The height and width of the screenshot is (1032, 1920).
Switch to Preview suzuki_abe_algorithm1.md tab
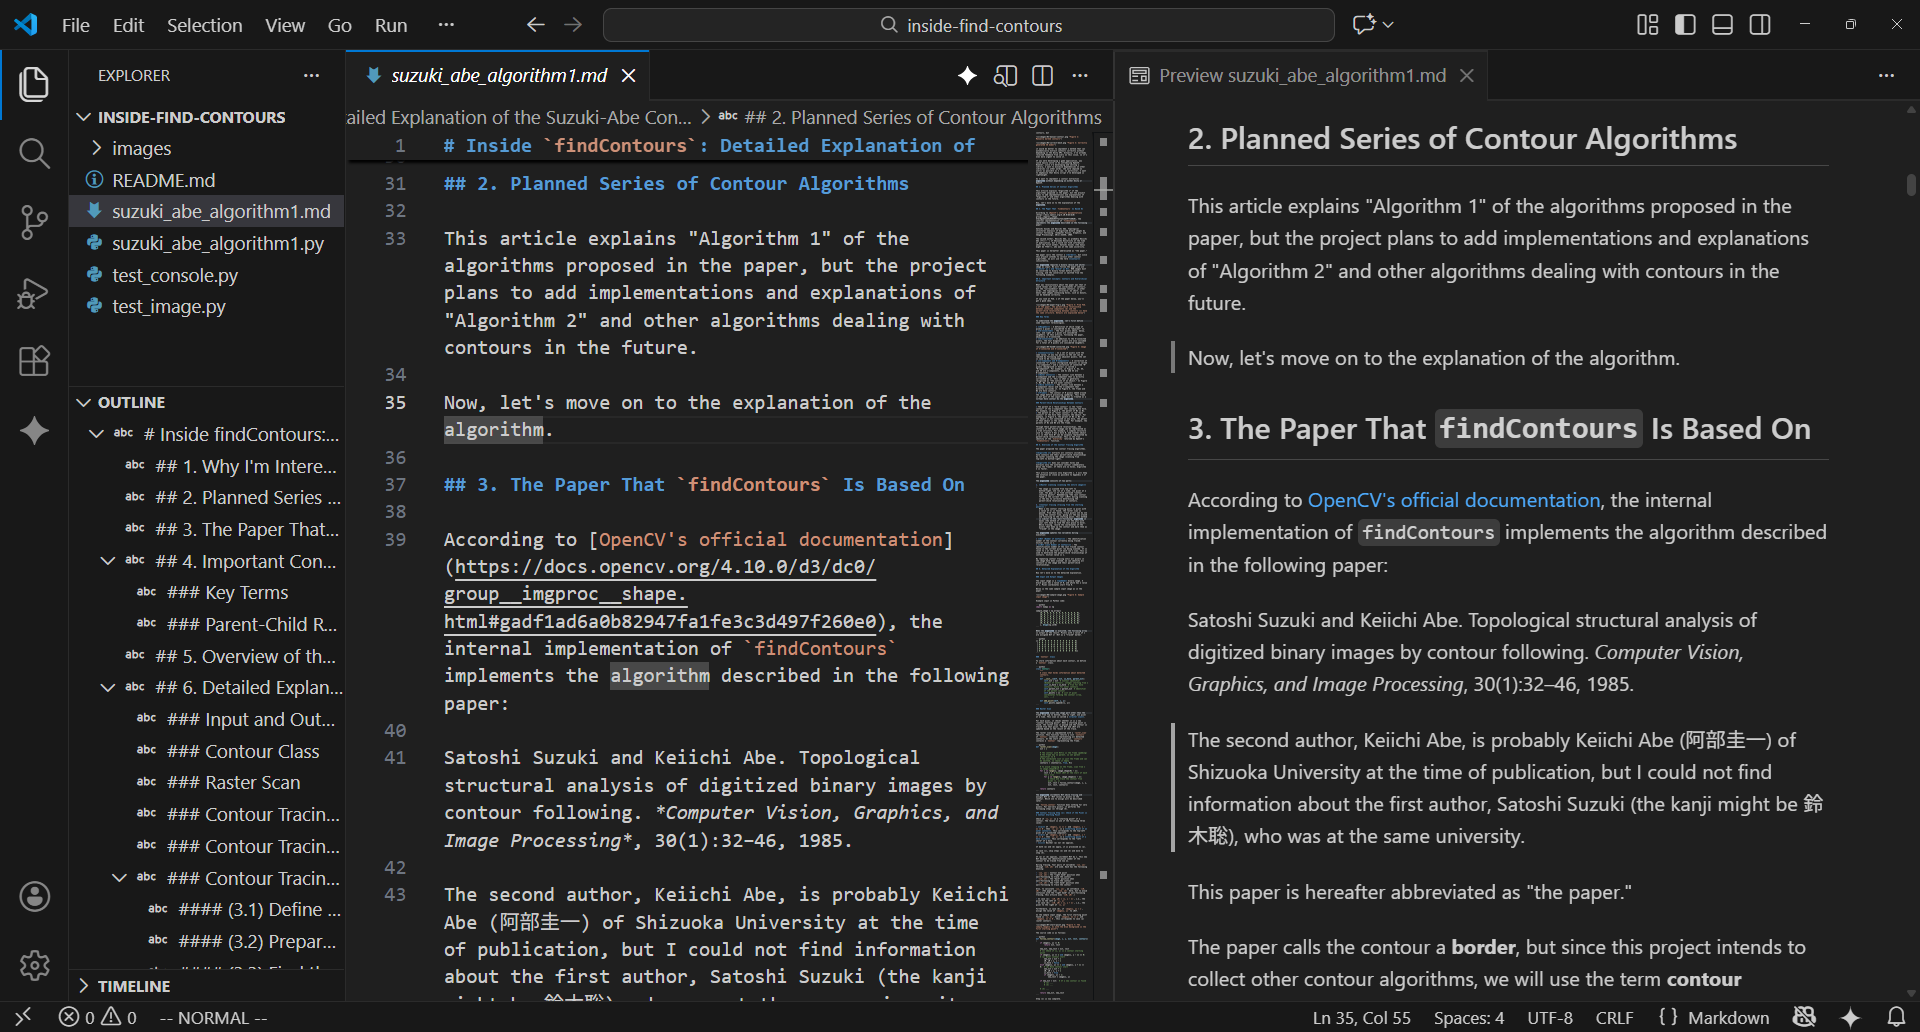click(1301, 76)
